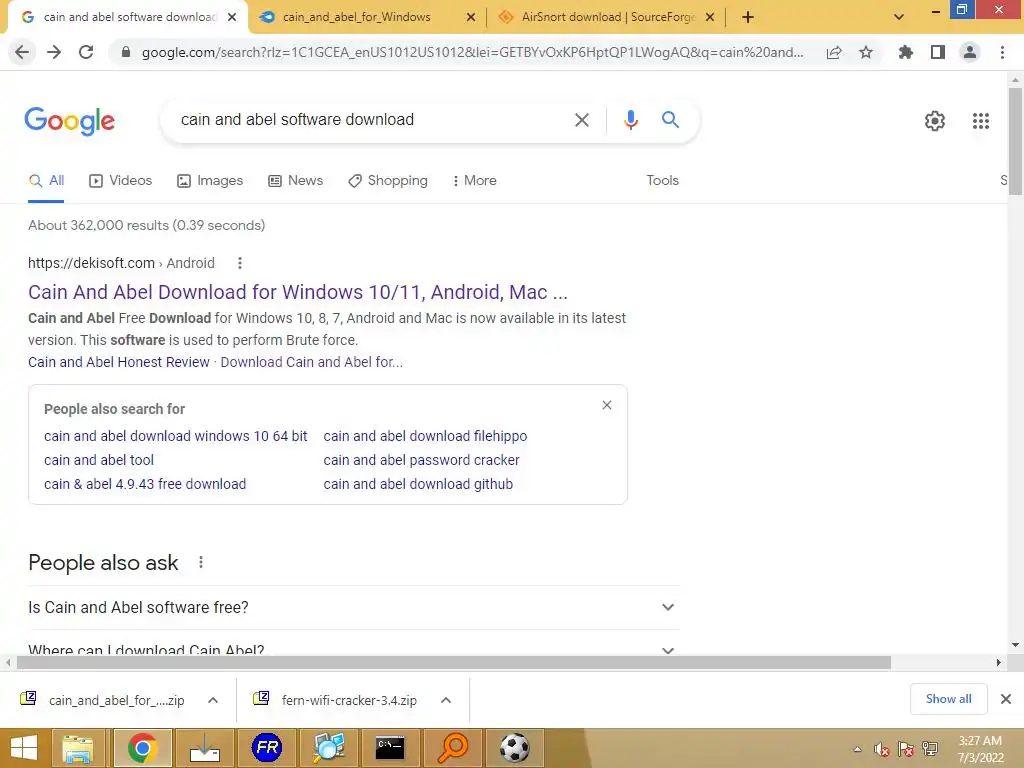
Task: Open the soccer ball taskbar app
Action: [515, 748]
